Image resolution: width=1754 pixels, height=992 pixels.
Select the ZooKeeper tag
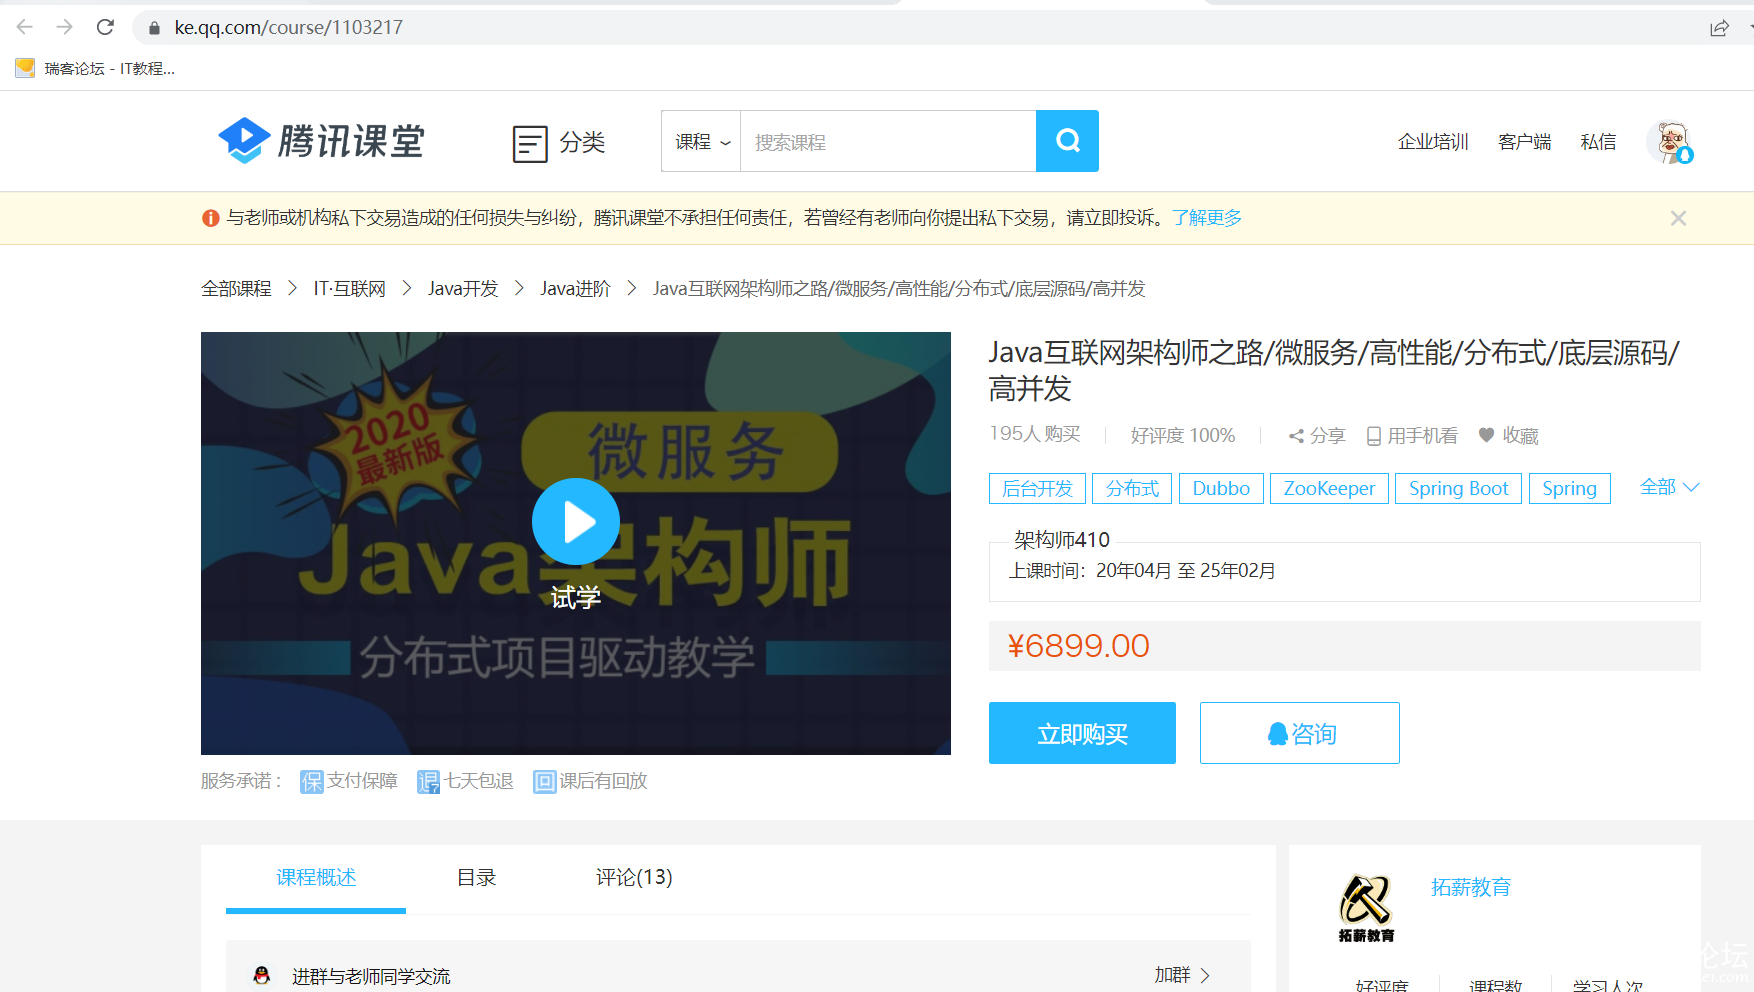1329,488
